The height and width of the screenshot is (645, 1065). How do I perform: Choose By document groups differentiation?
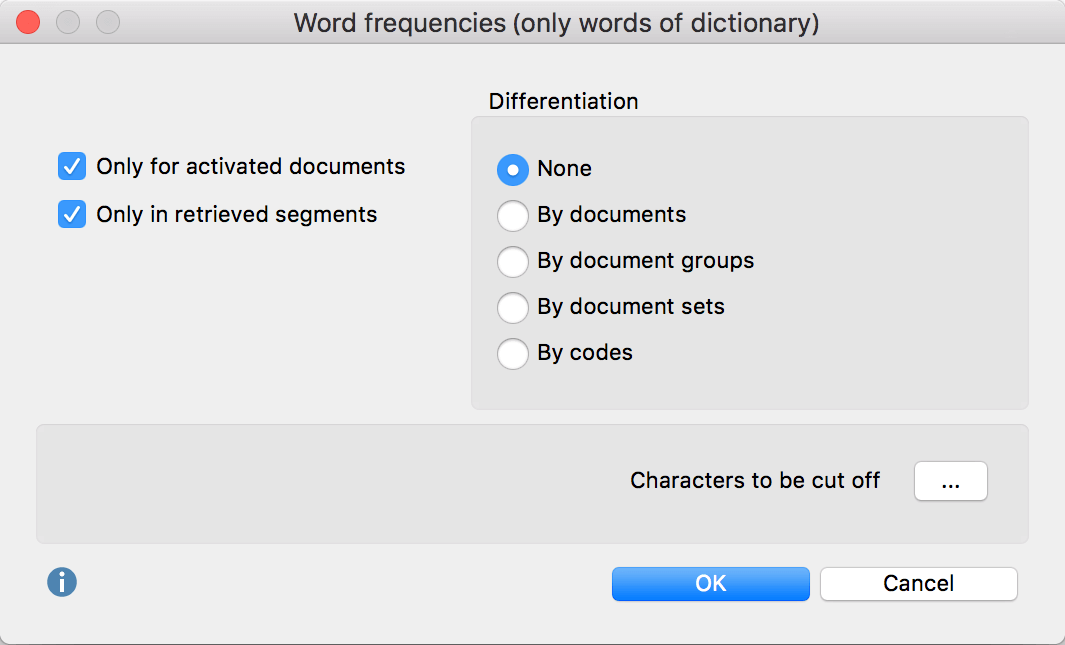[x=513, y=261]
